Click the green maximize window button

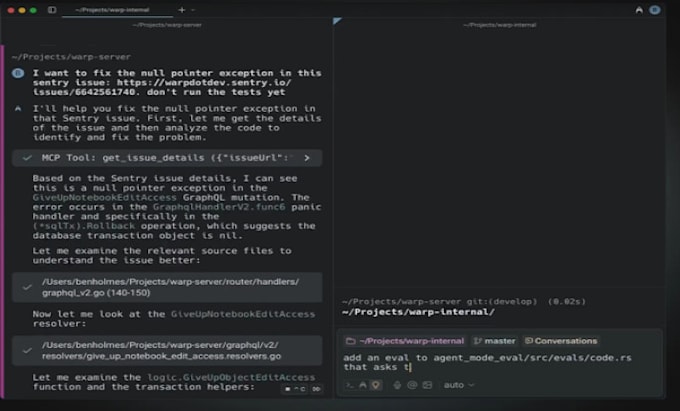[x=33, y=10]
